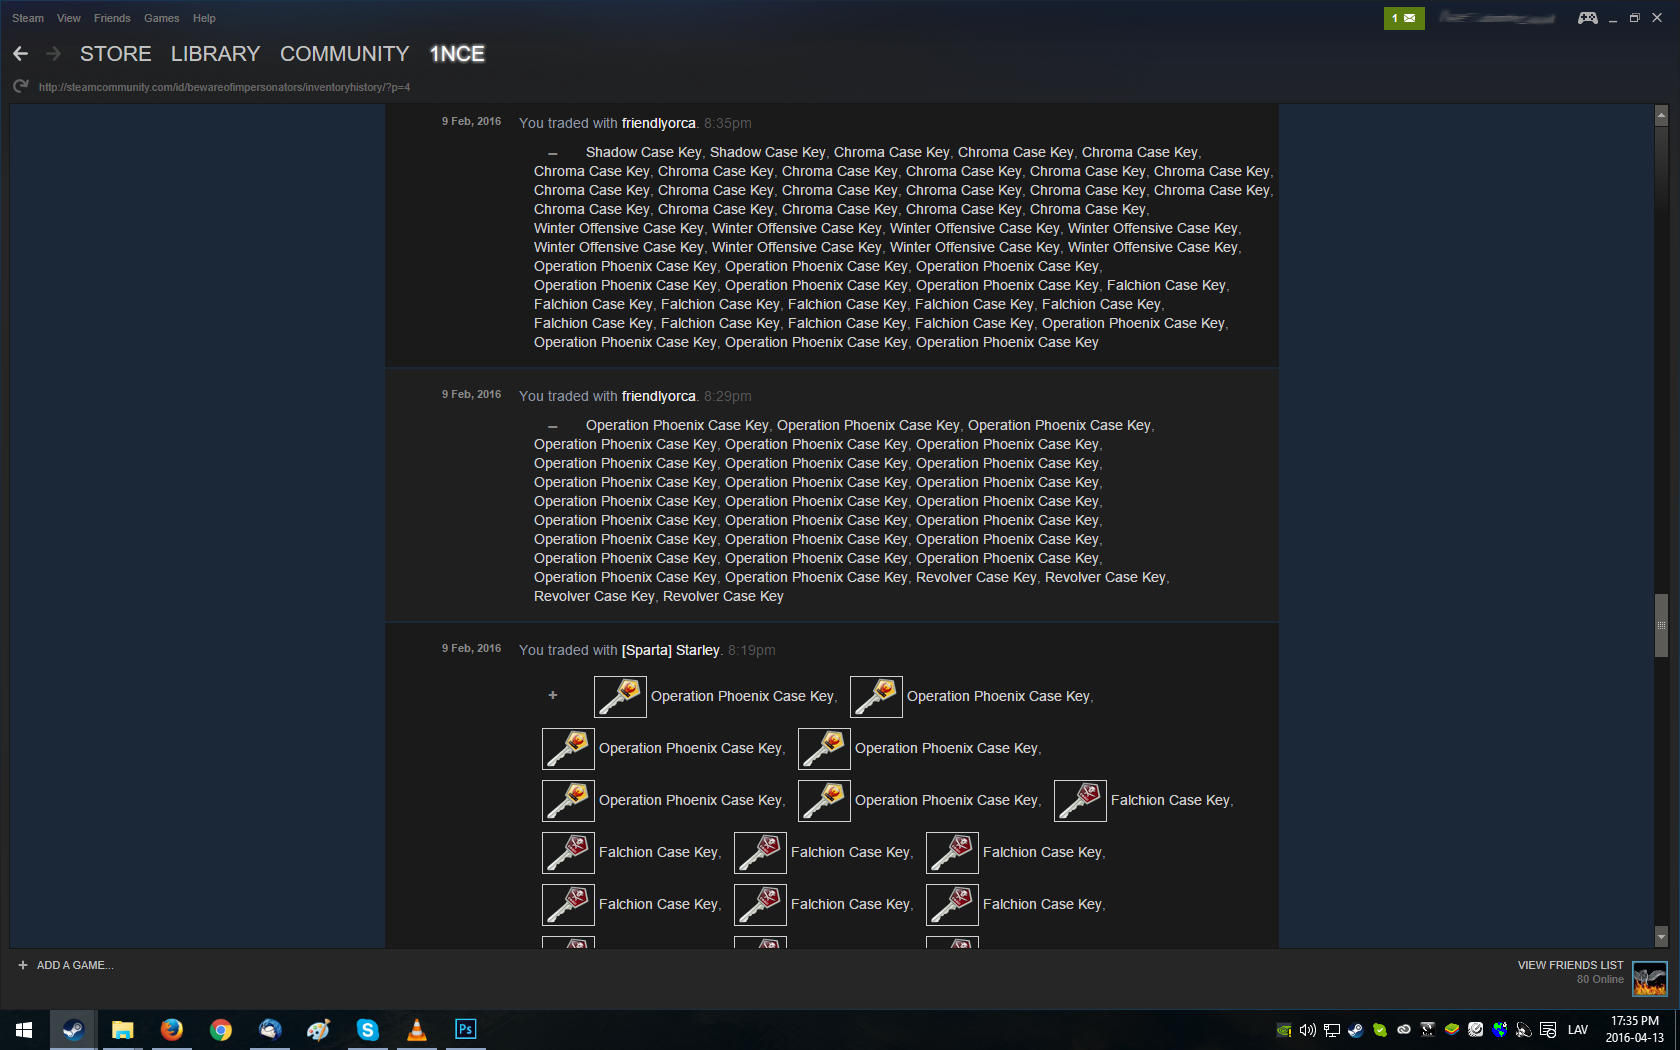Open the Steam menu
This screenshot has height=1050, width=1680.
tap(28, 18)
